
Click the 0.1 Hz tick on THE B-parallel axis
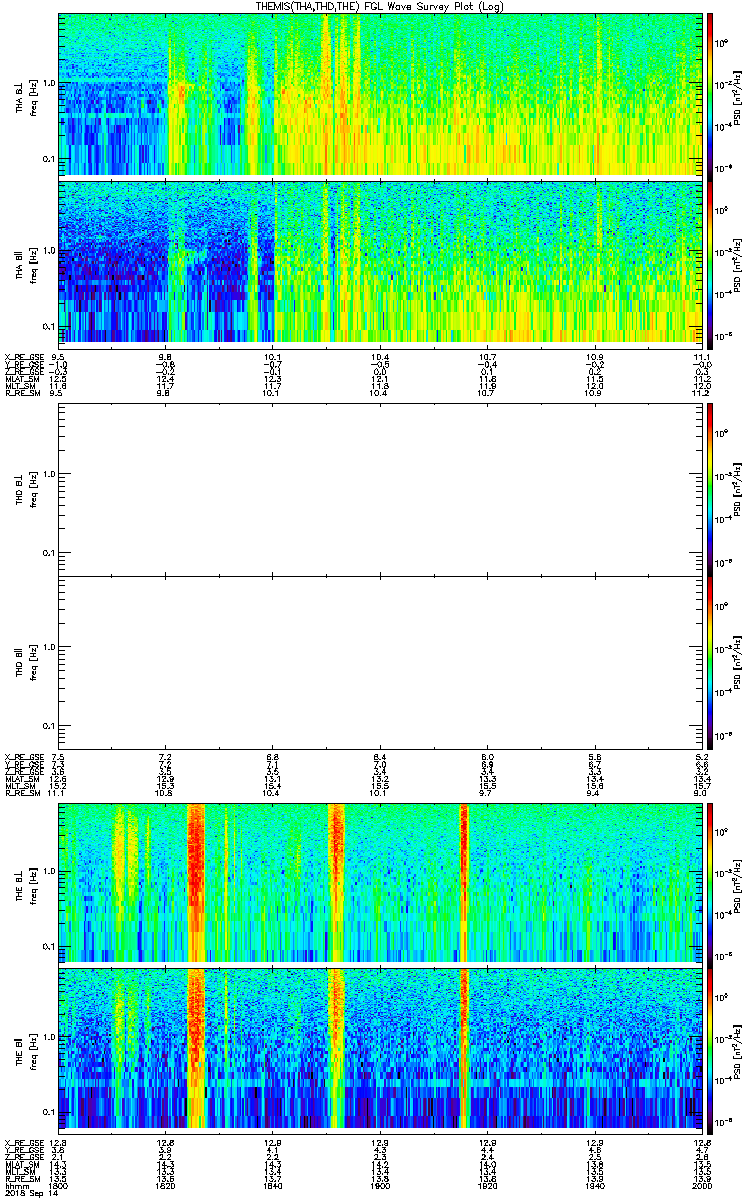(50, 1112)
